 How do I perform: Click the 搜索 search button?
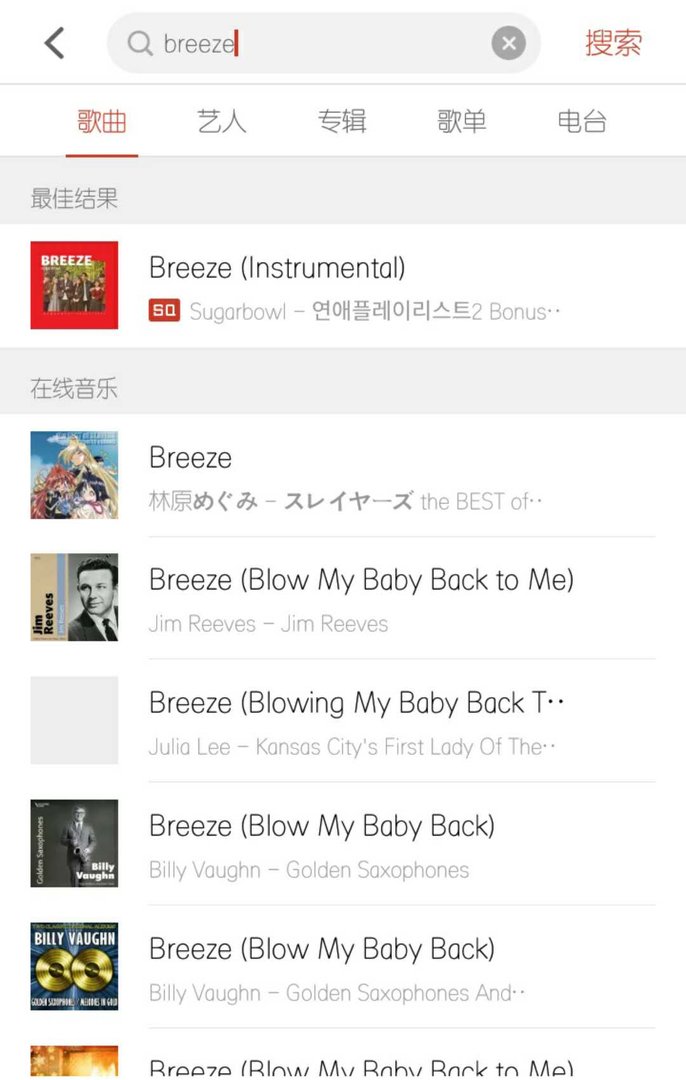[x=613, y=43]
